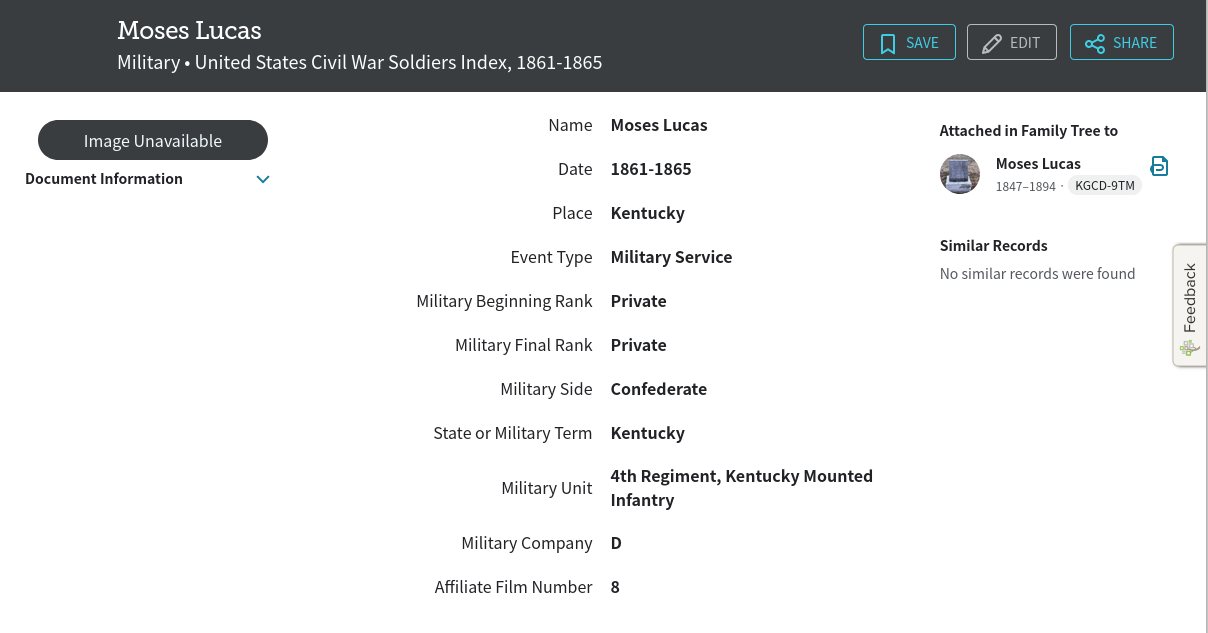Click the record icon beside Moses Lucas 1847–1894
This screenshot has height=633, width=1208.
[x=1159, y=166]
